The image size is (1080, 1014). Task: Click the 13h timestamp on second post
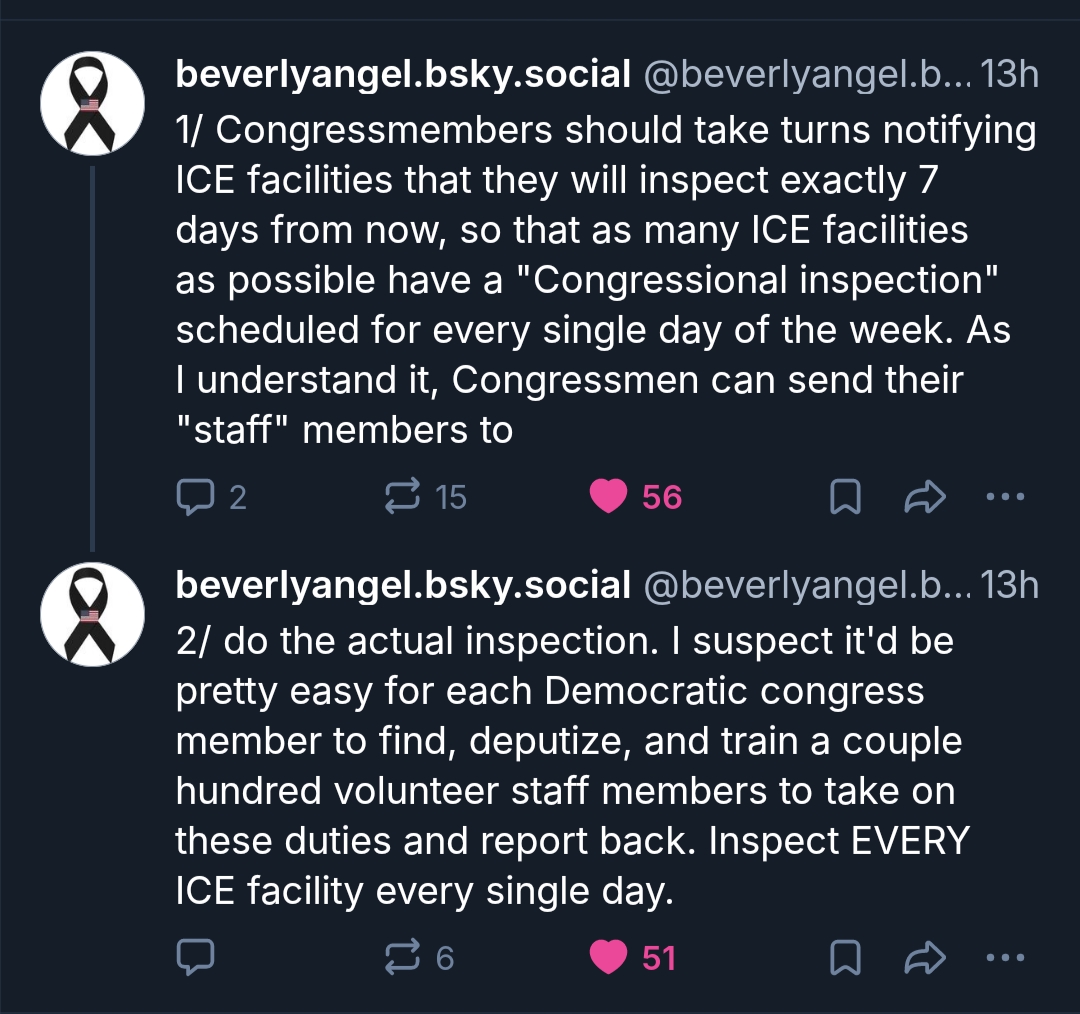(x=1010, y=586)
